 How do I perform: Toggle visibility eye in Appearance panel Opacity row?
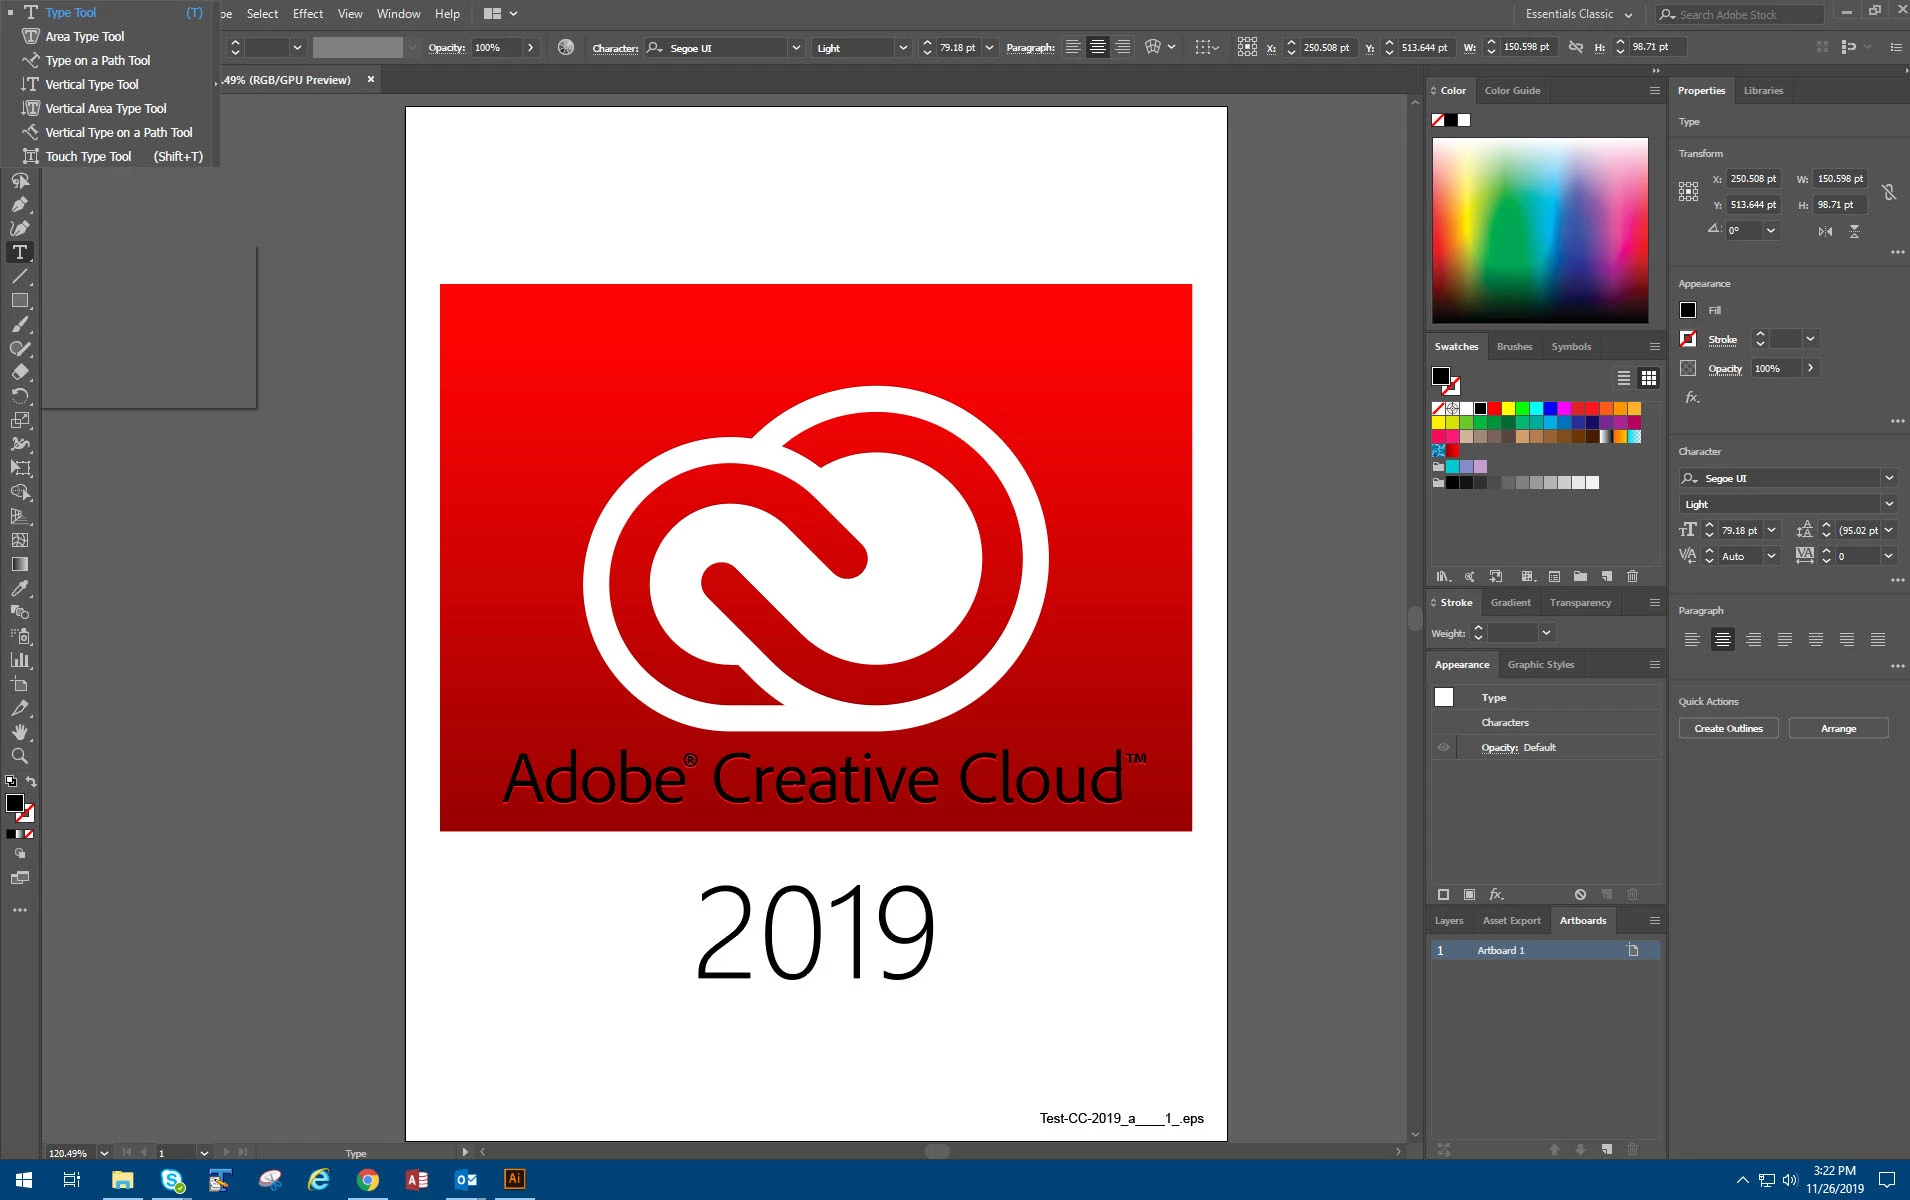coord(1443,747)
